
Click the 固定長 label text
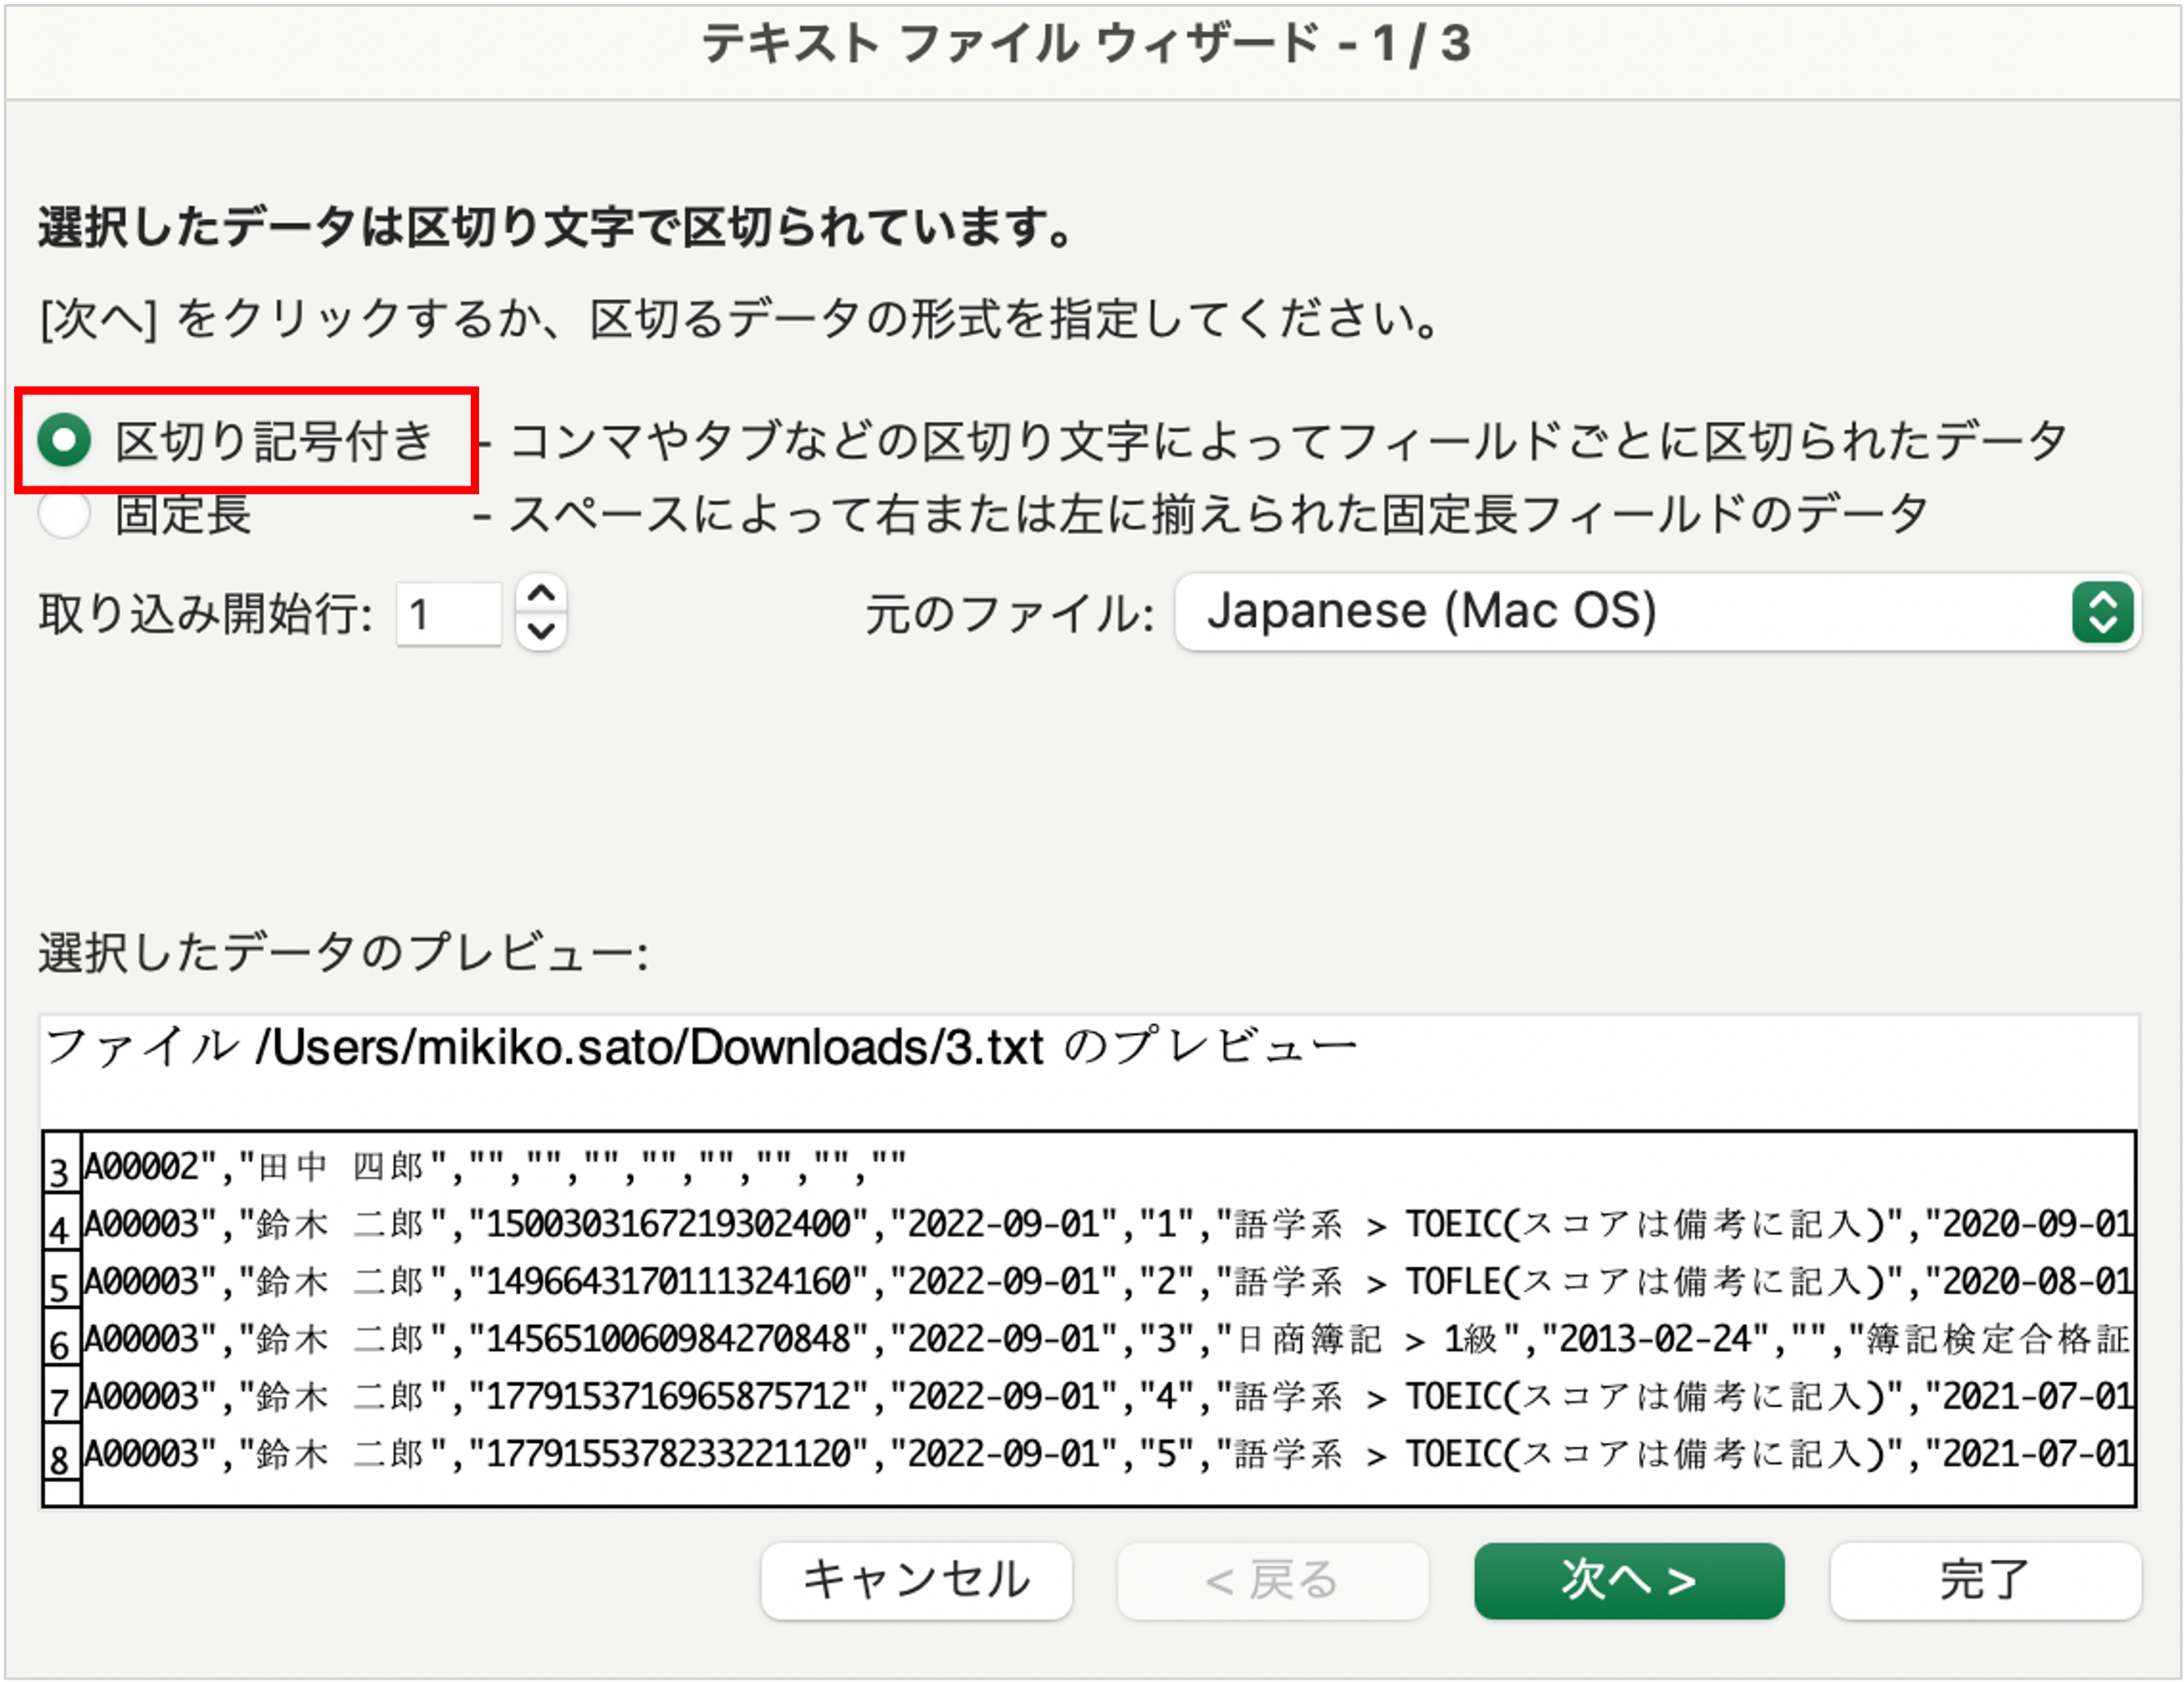tap(183, 515)
